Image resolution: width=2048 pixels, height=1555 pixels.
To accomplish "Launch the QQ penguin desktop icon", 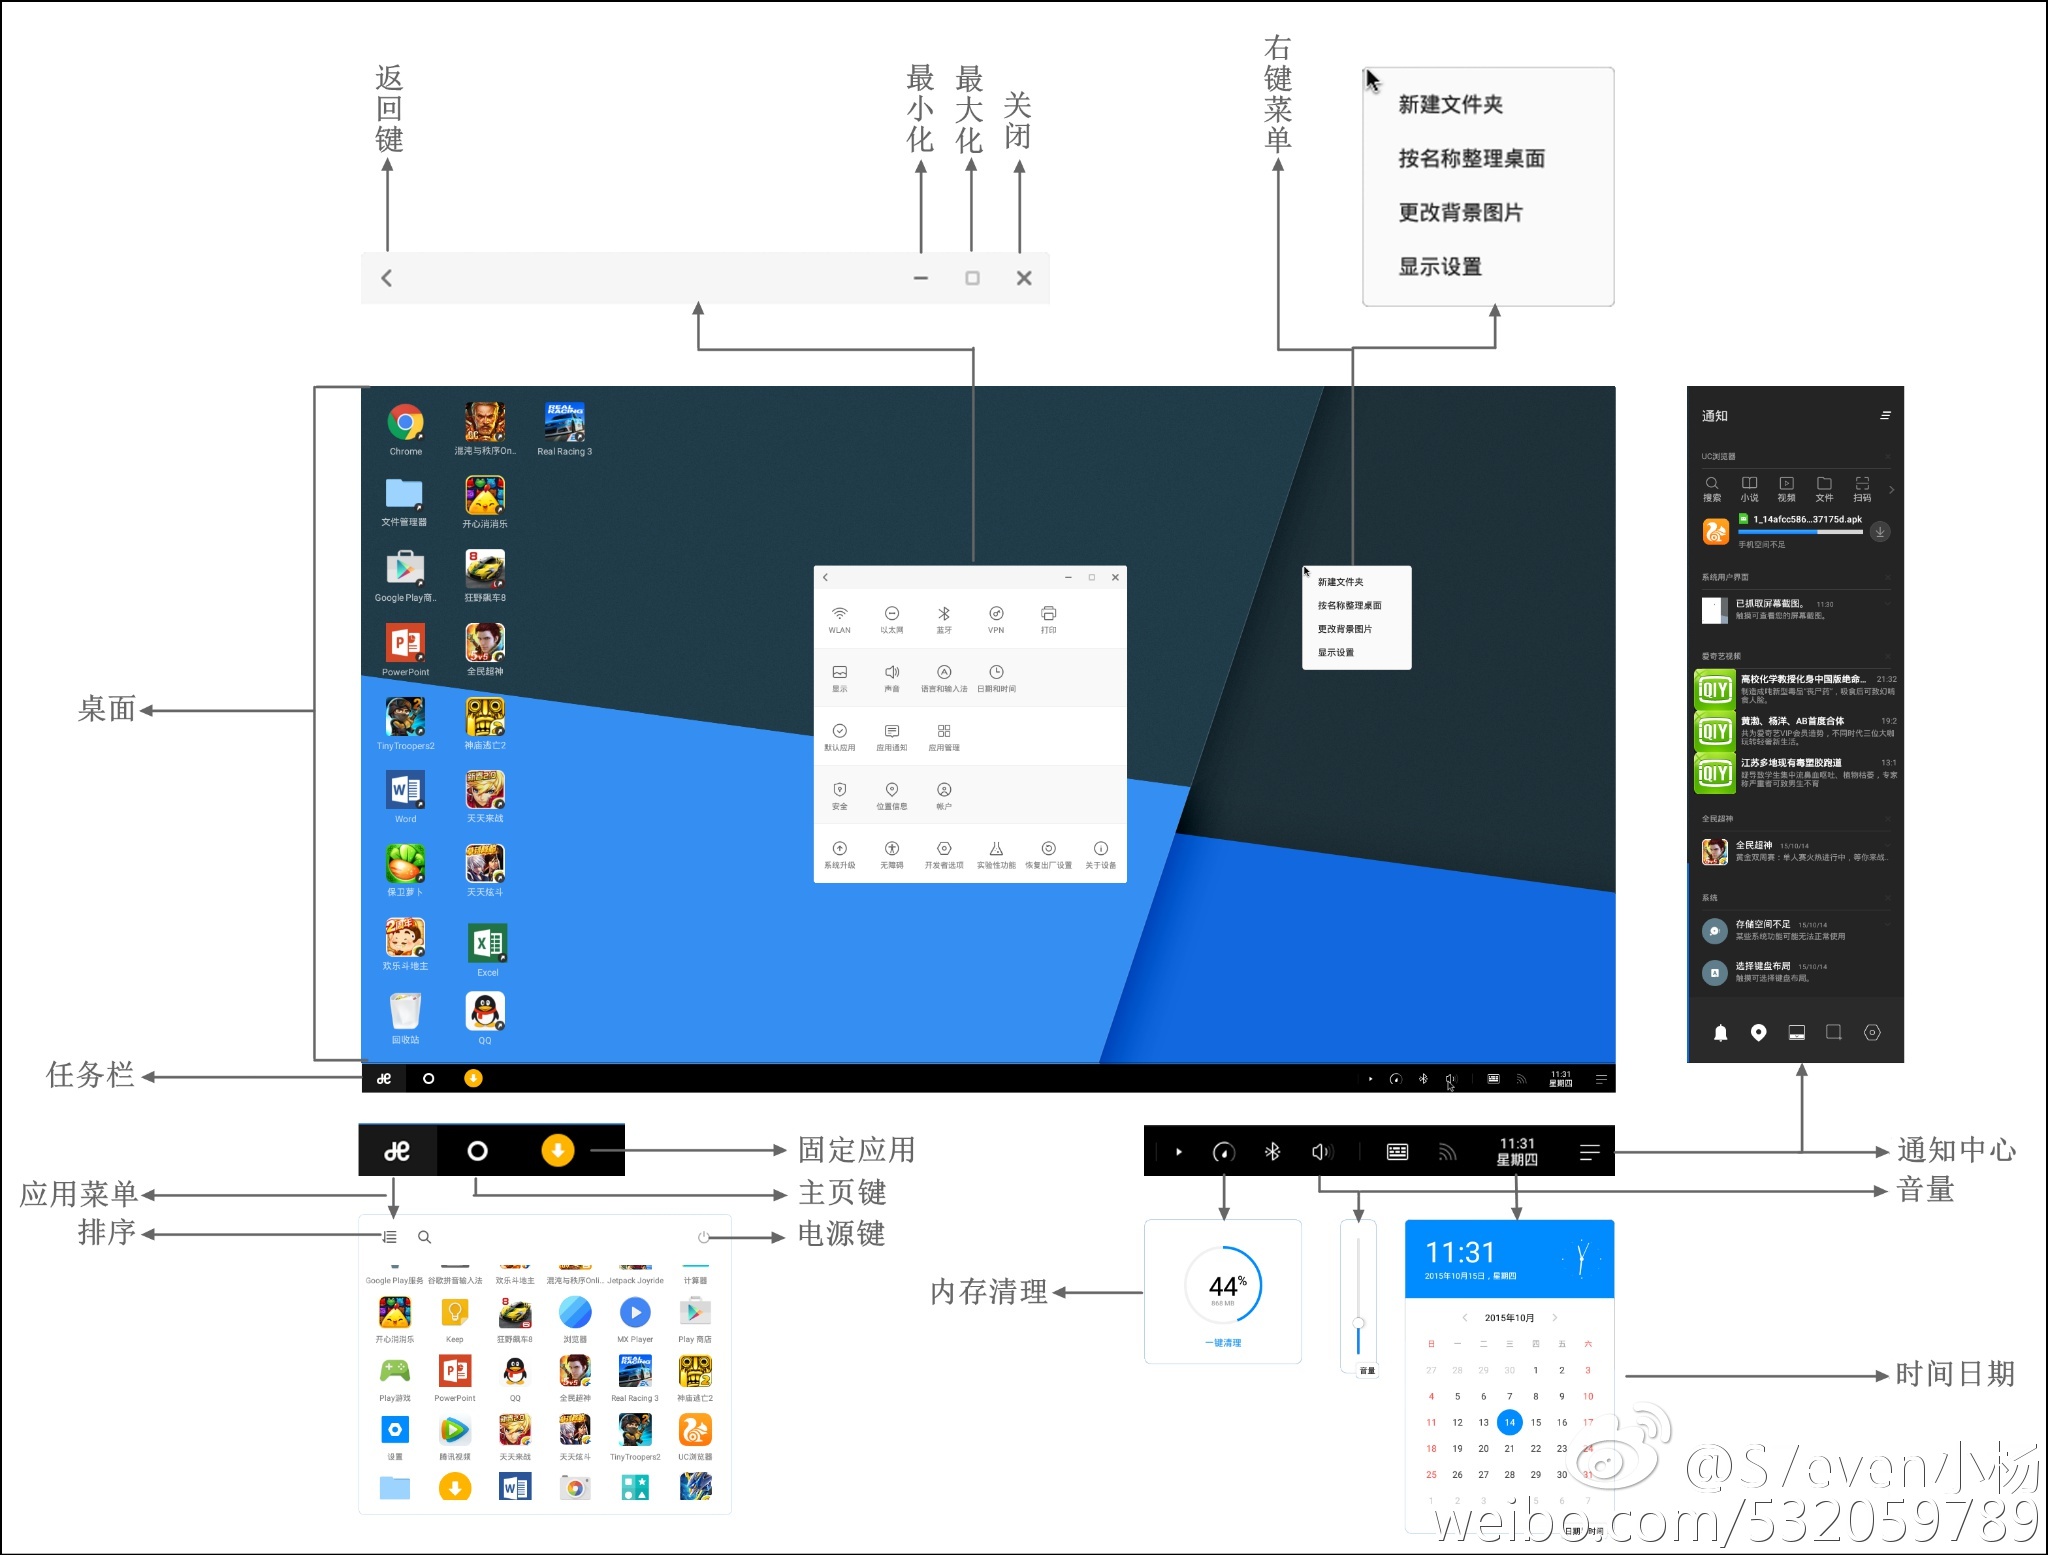I will point(485,1011).
